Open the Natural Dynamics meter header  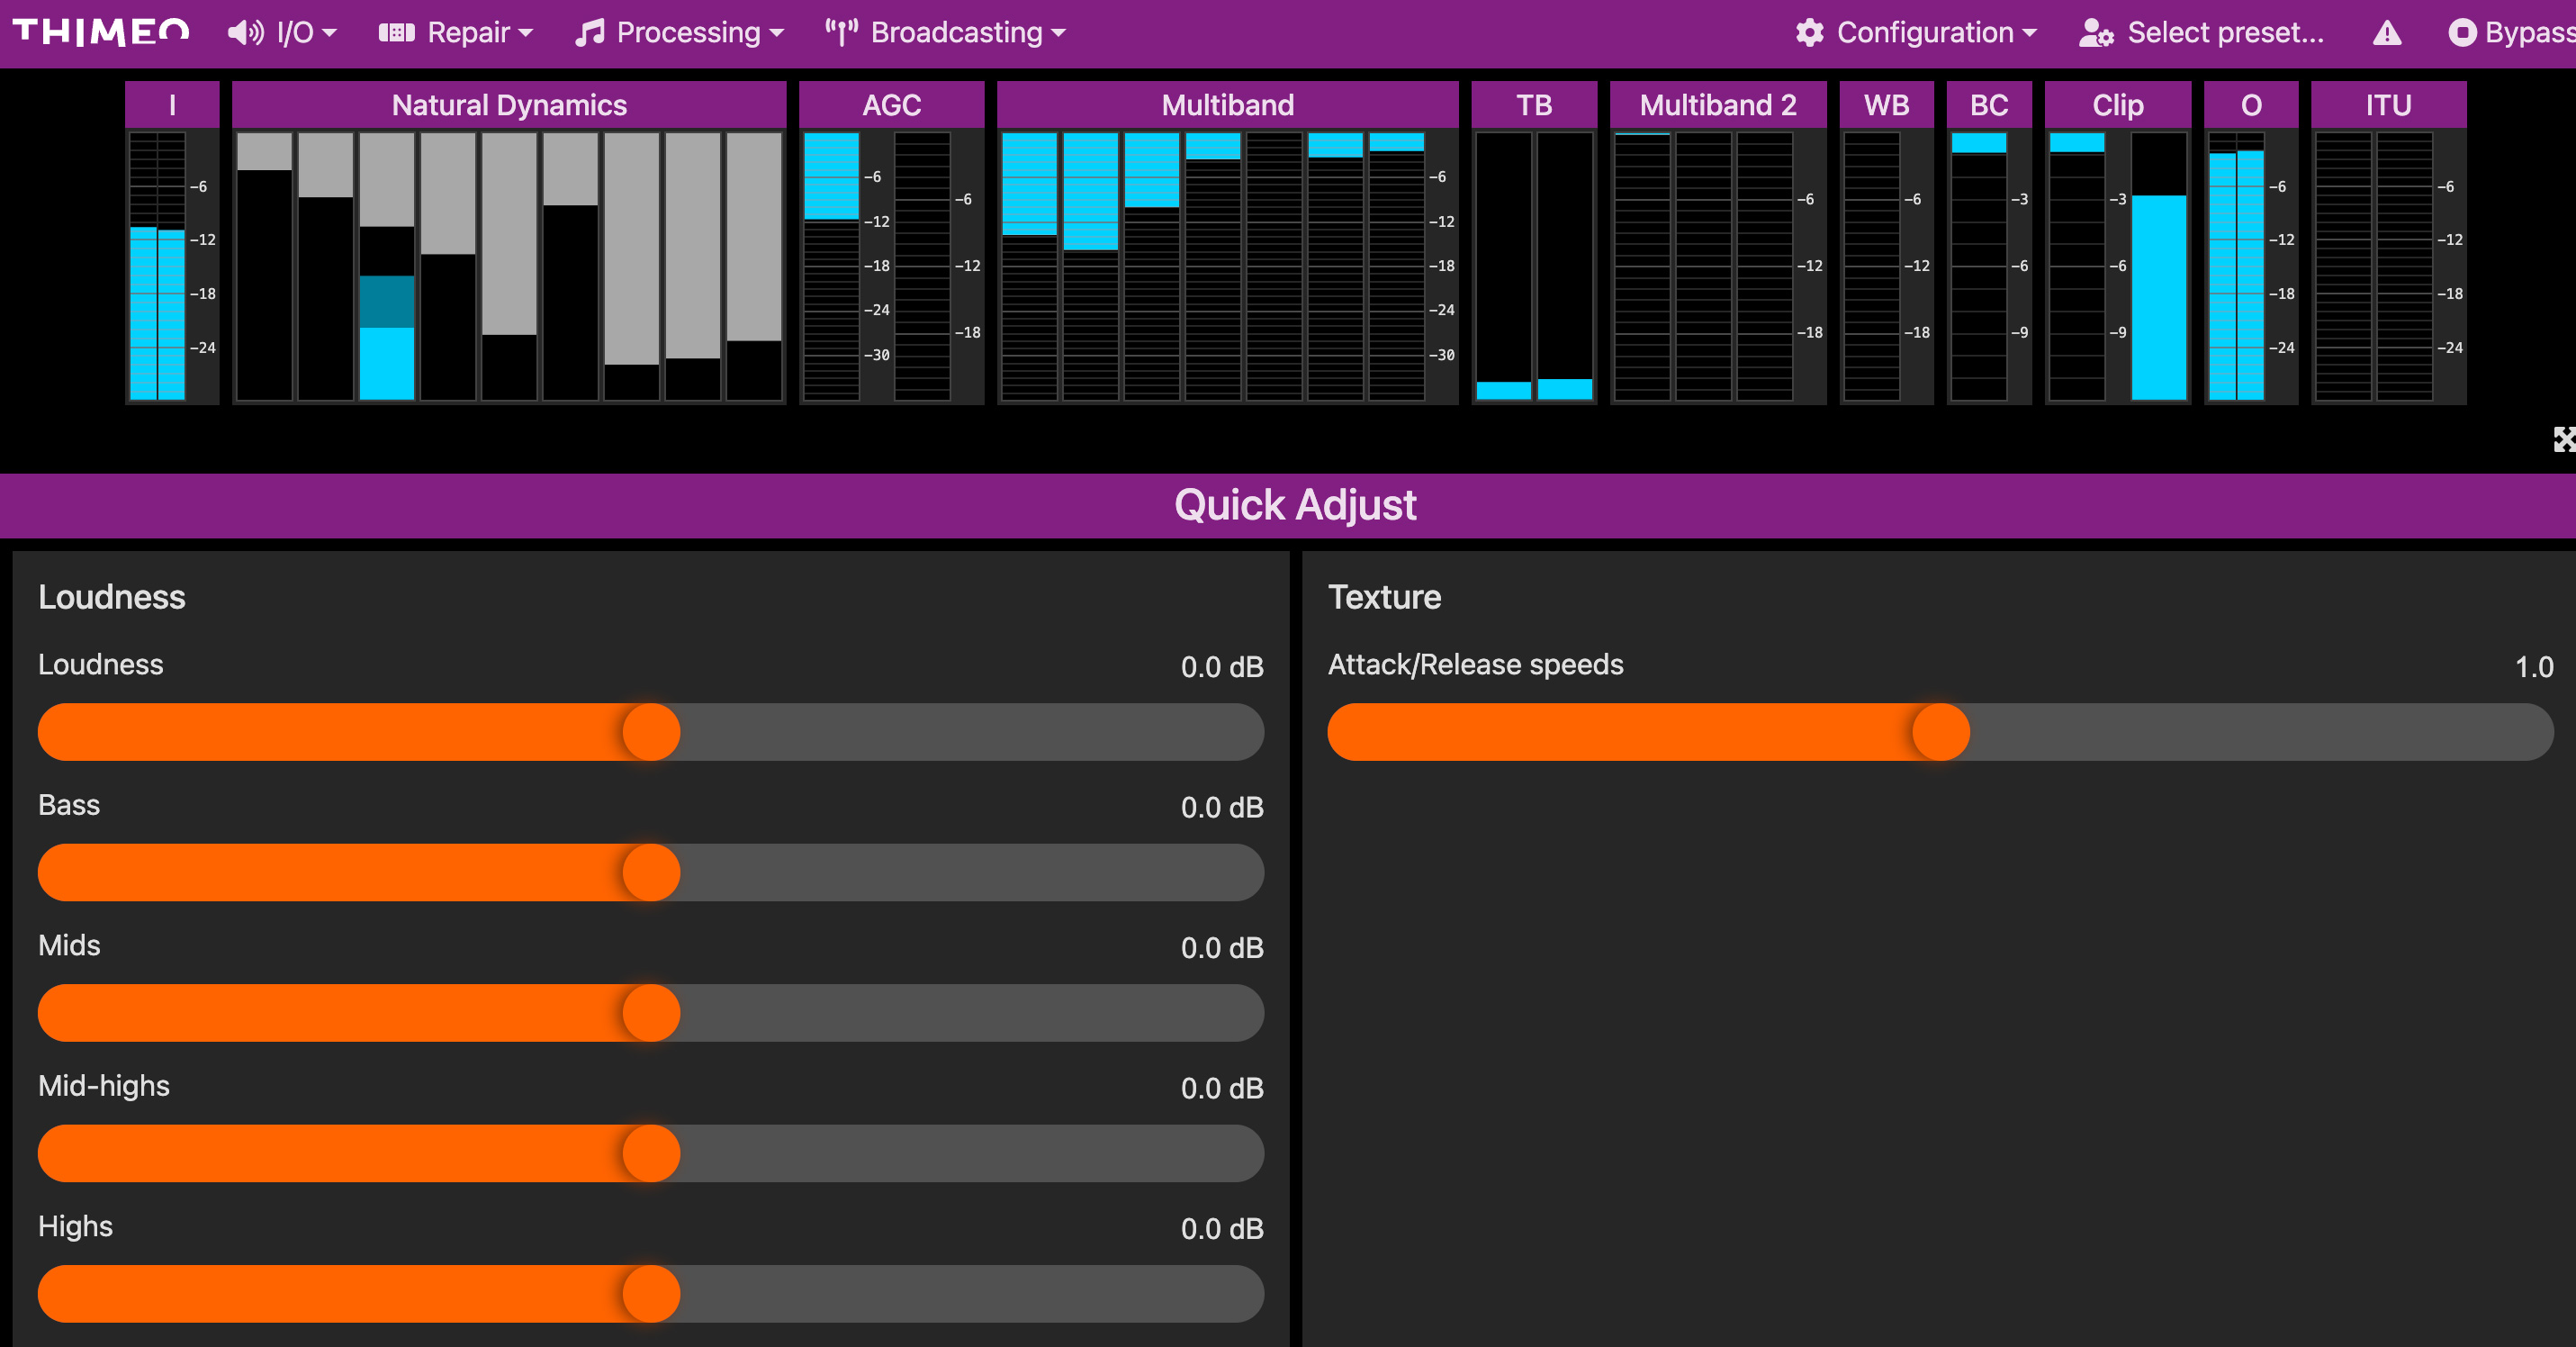pyautogui.click(x=509, y=105)
